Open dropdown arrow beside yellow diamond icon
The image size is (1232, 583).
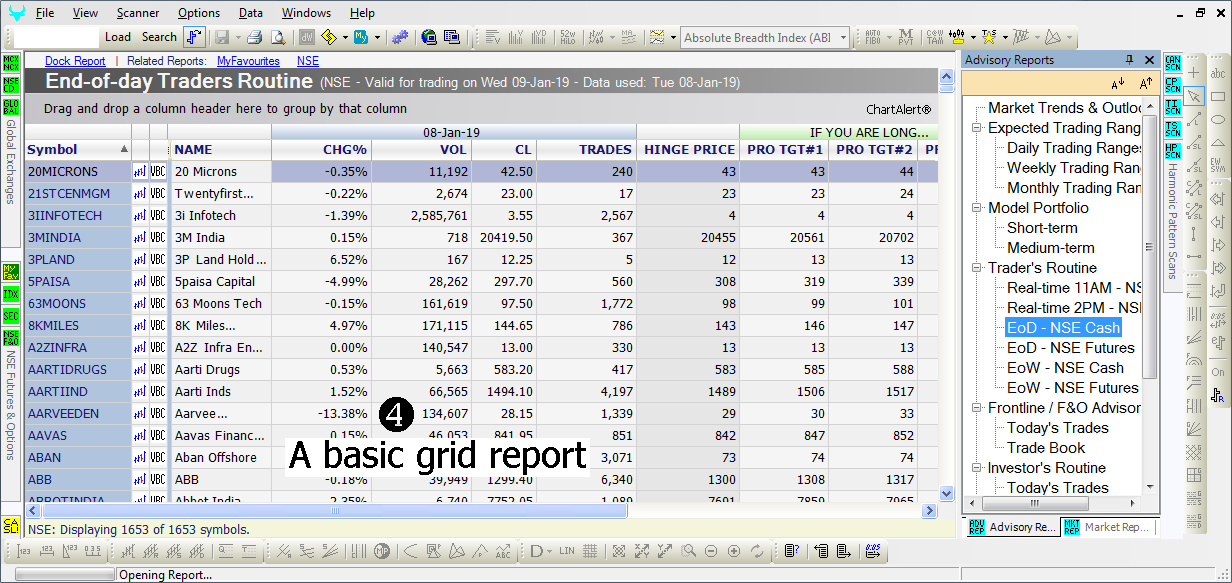click(344, 37)
